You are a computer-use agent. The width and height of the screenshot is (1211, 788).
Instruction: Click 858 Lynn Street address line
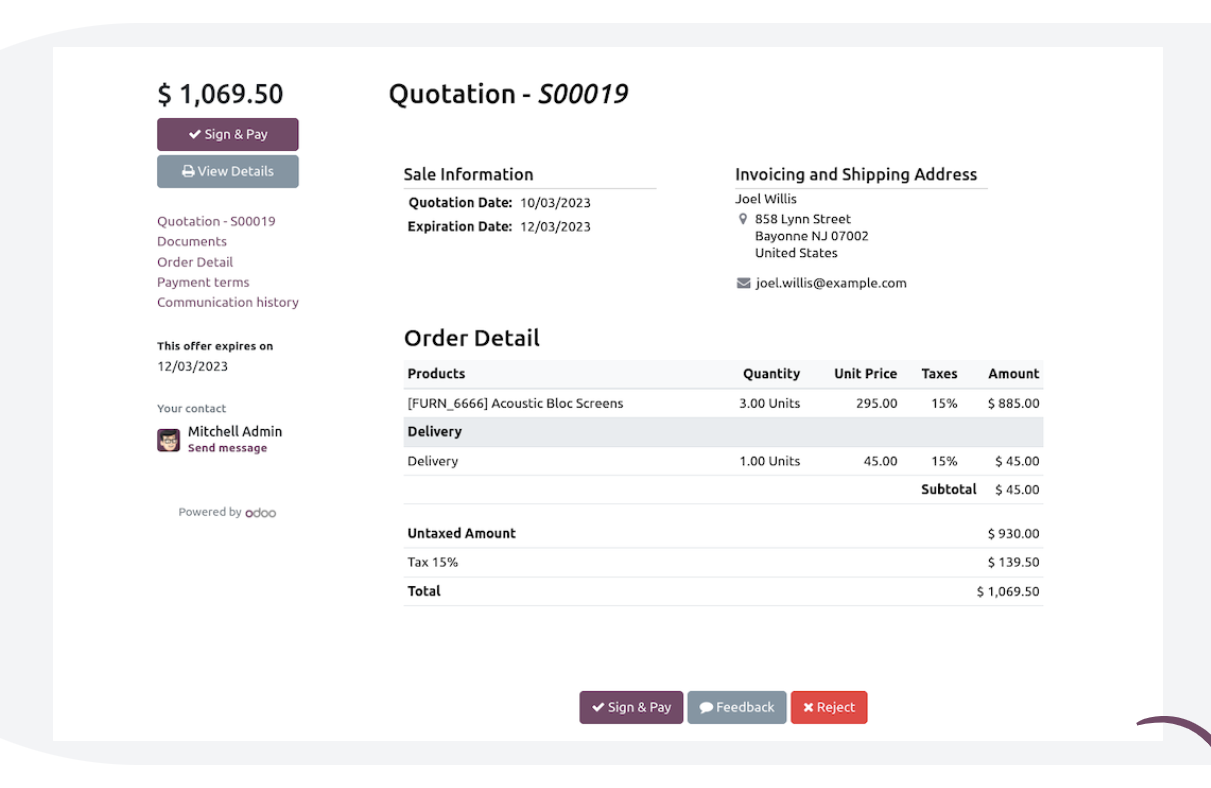pos(803,219)
